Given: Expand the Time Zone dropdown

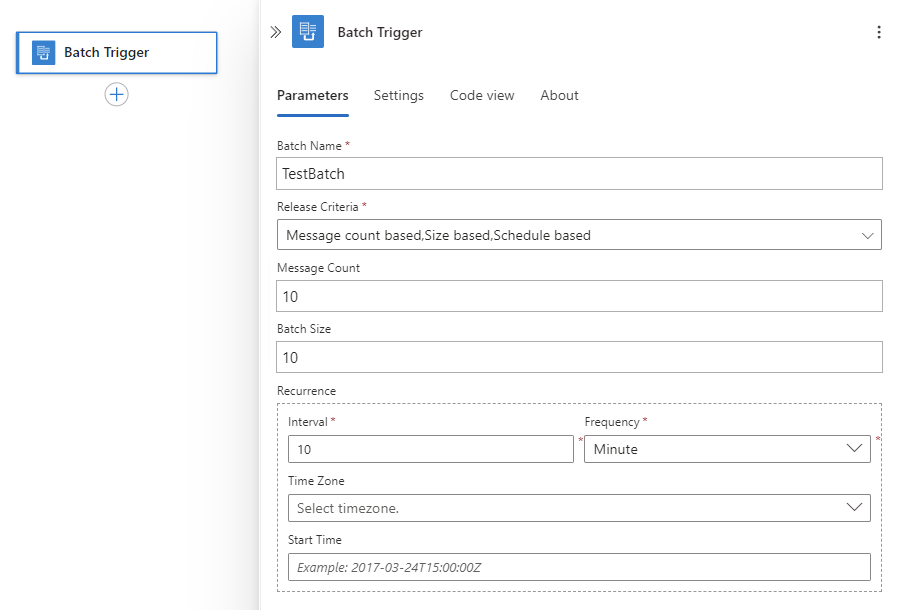Looking at the screenshot, I should coord(579,508).
